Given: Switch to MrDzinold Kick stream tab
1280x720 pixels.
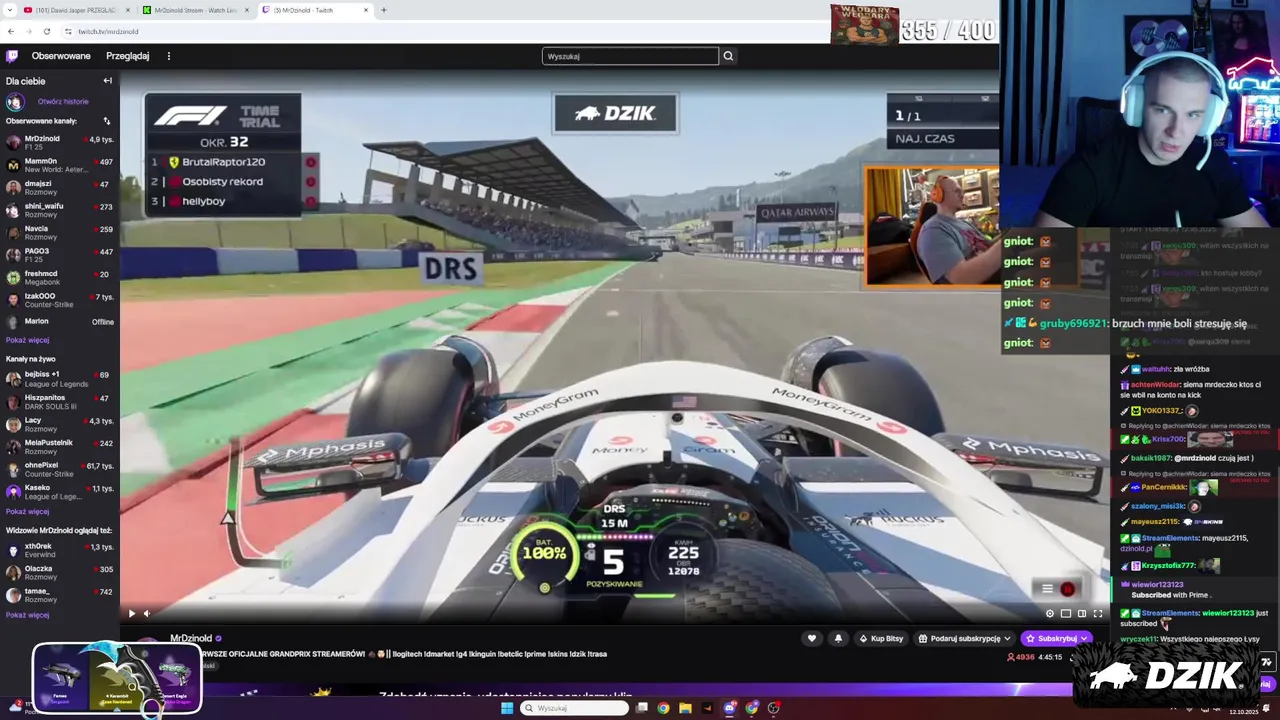Looking at the screenshot, I should pos(195,10).
